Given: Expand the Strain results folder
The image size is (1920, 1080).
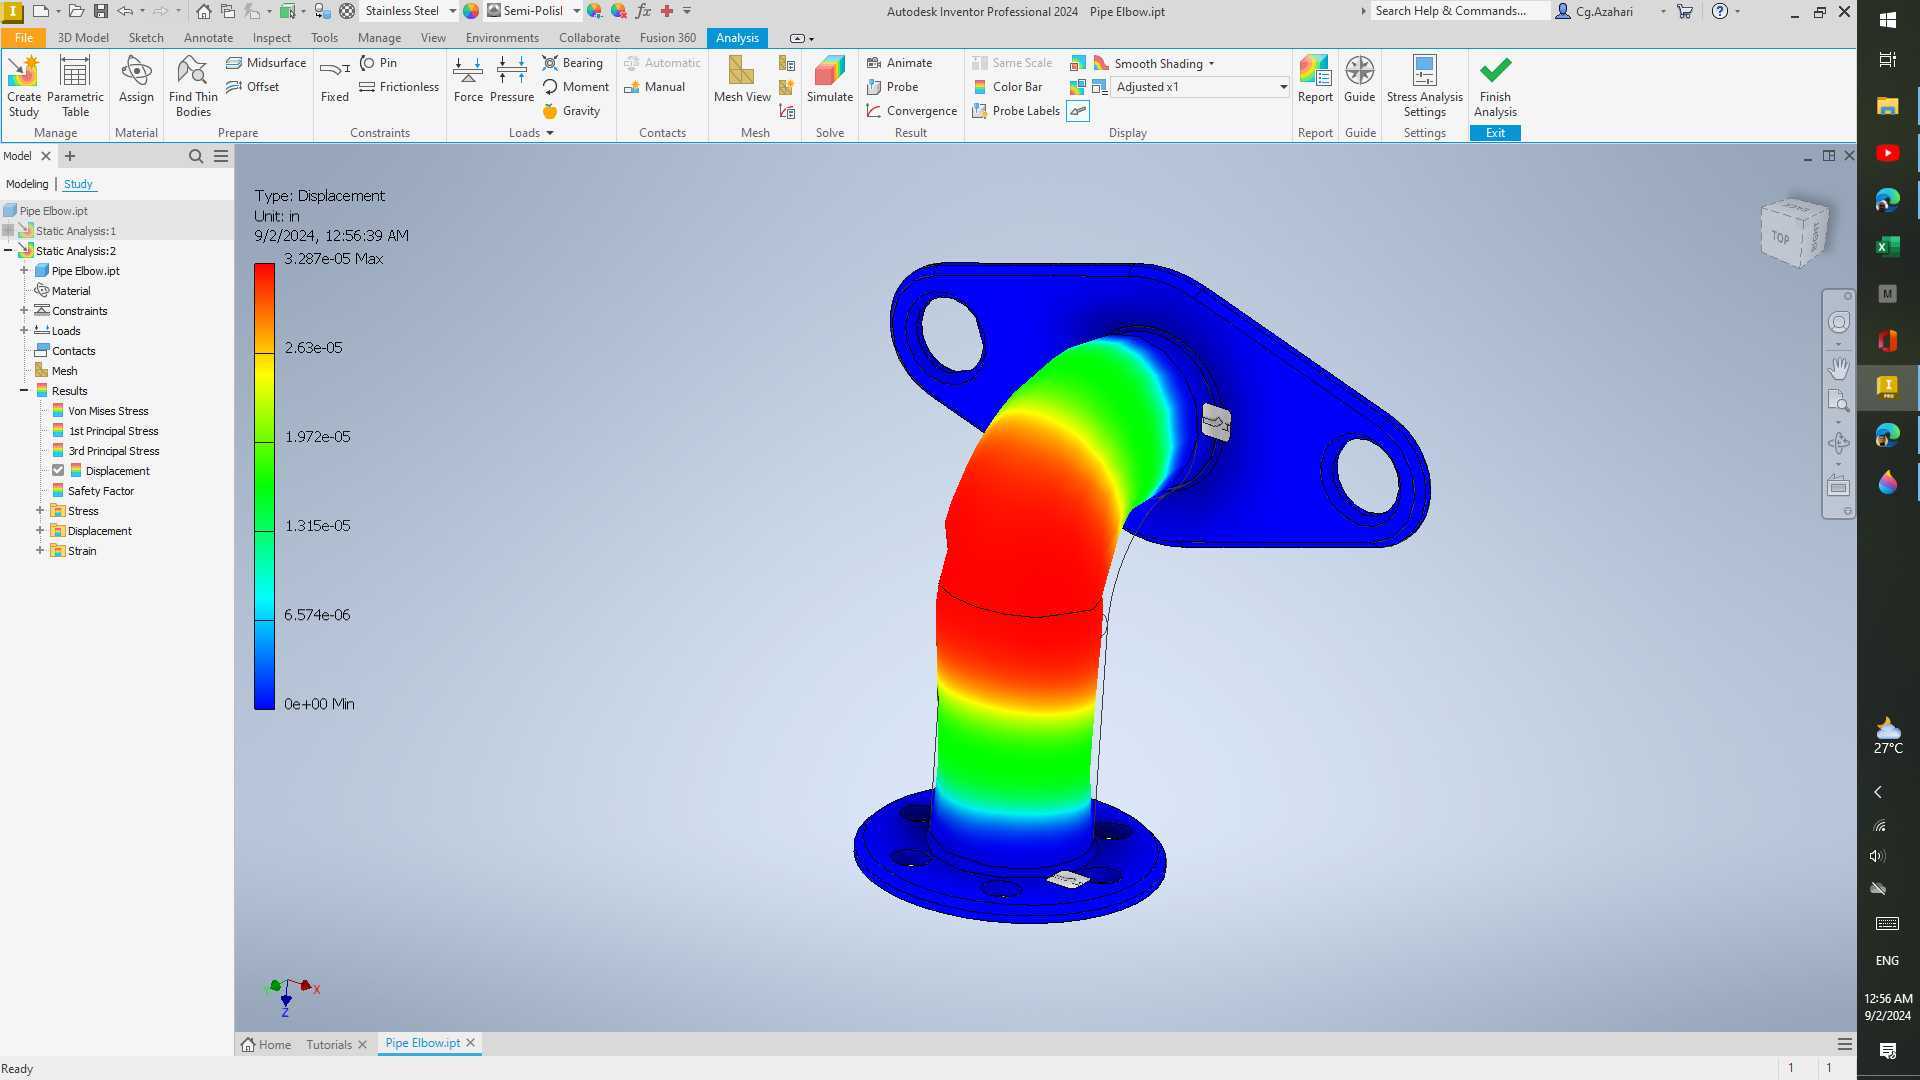Looking at the screenshot, I should [x=40, y=551].
